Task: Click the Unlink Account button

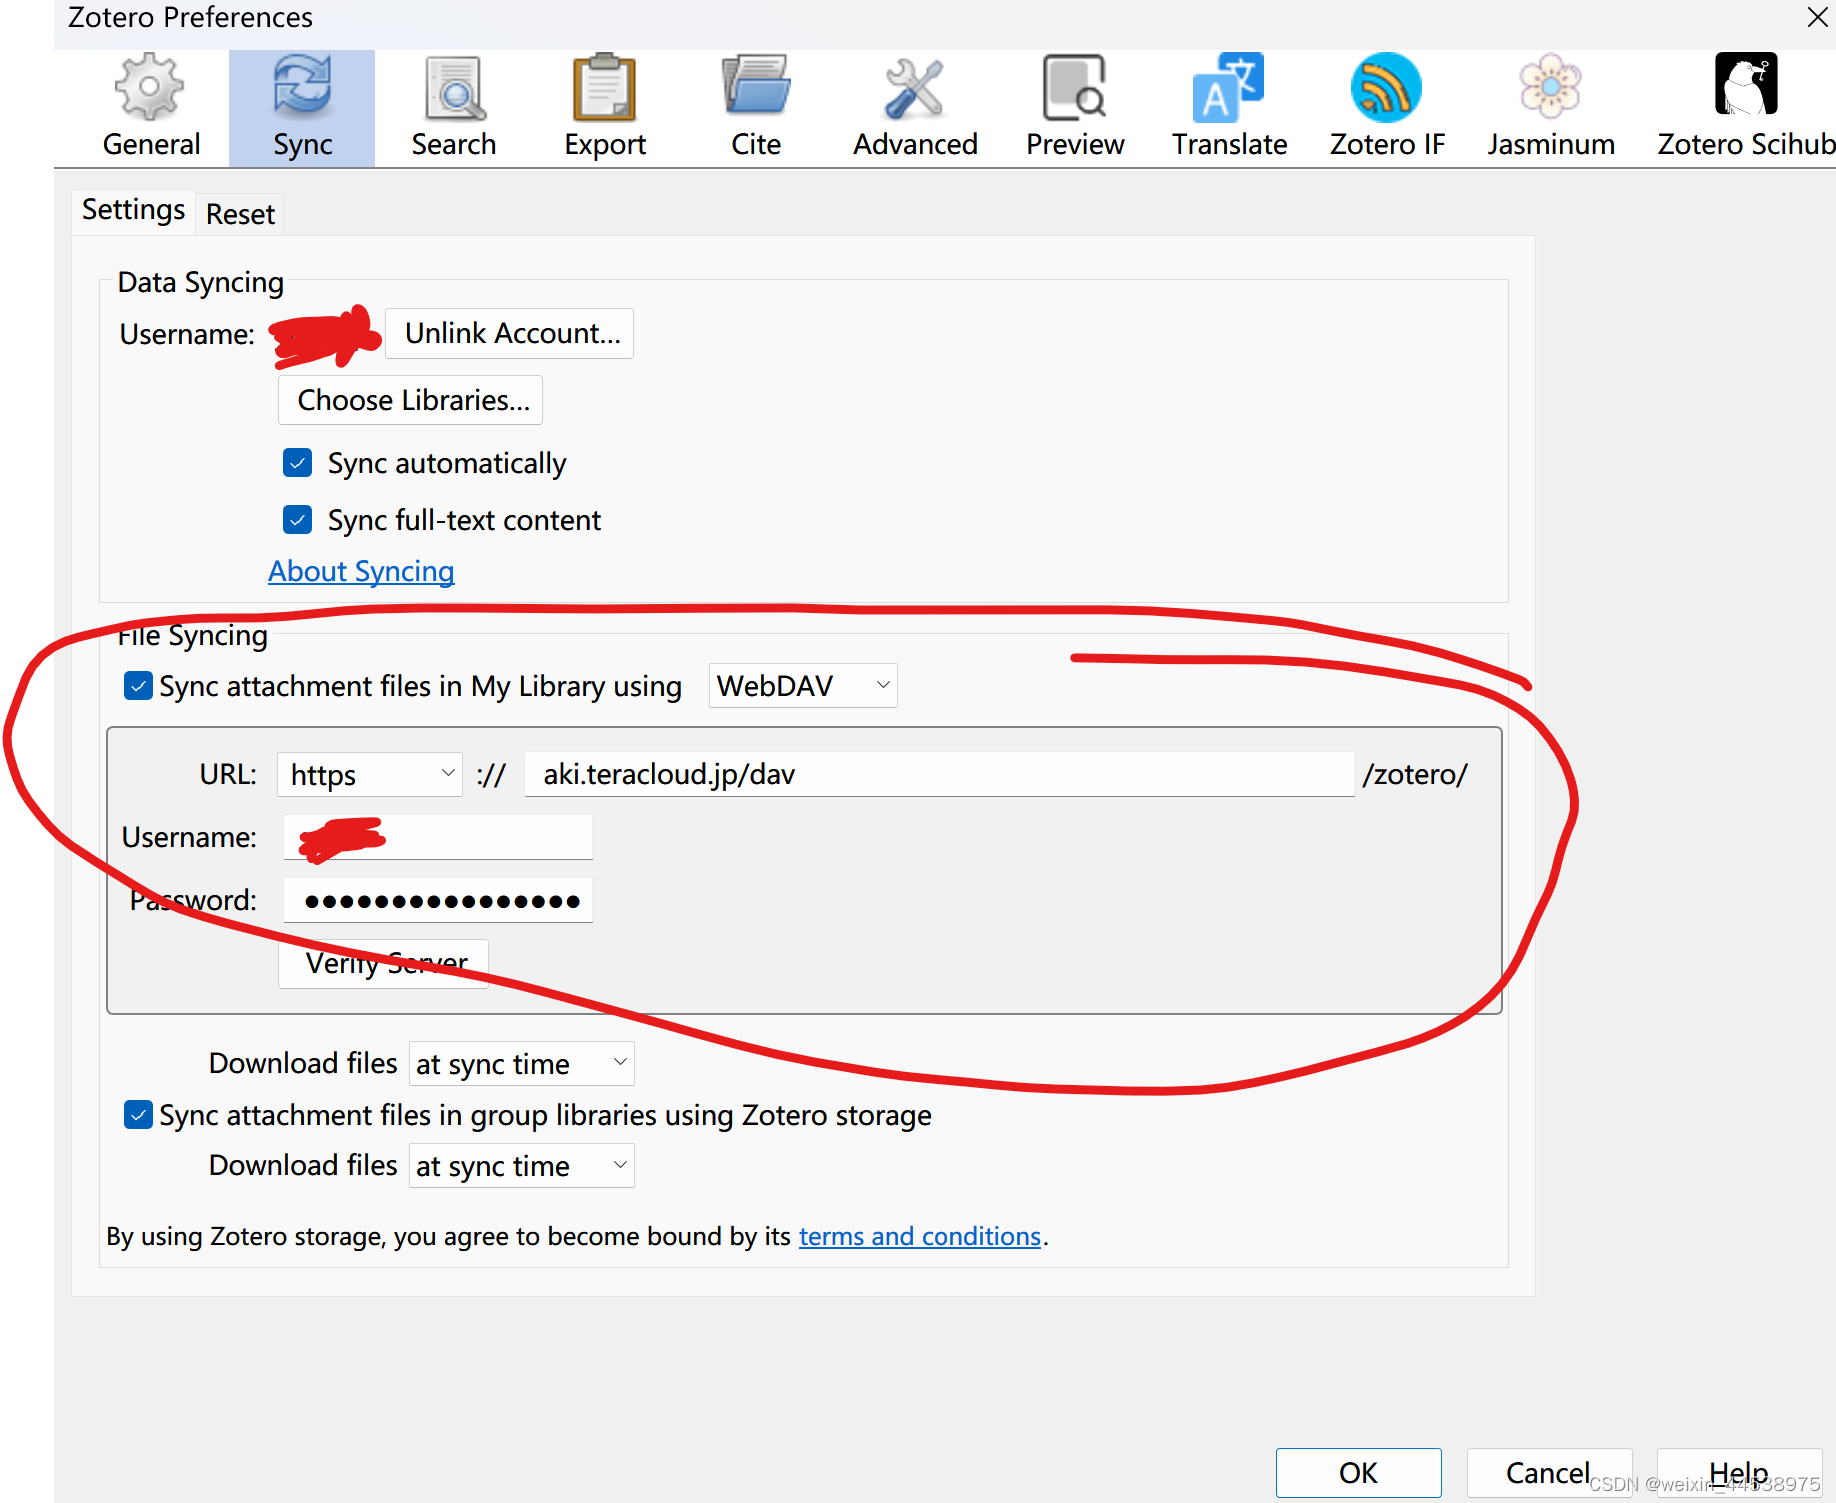Action: tap(511, 333)
